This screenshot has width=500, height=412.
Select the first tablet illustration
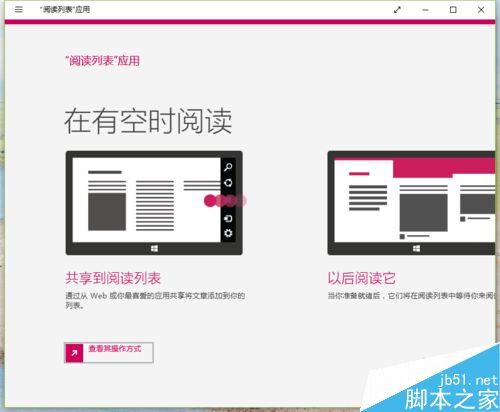click(x=154, y=203)
